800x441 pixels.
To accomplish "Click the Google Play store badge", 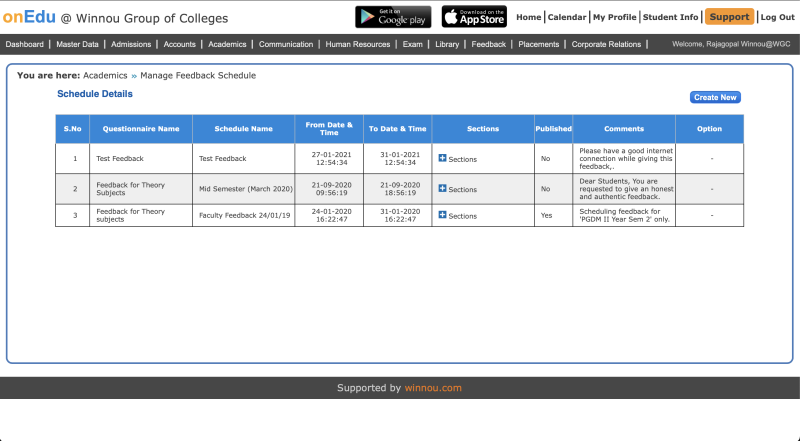I will (x=393, y=17).
